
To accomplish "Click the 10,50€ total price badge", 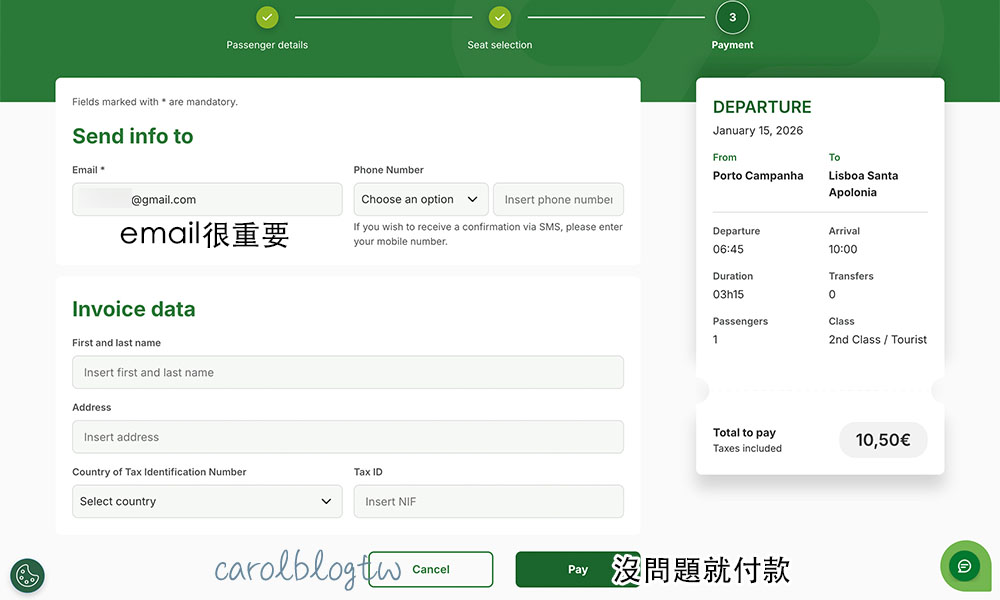I will point(882,440).
